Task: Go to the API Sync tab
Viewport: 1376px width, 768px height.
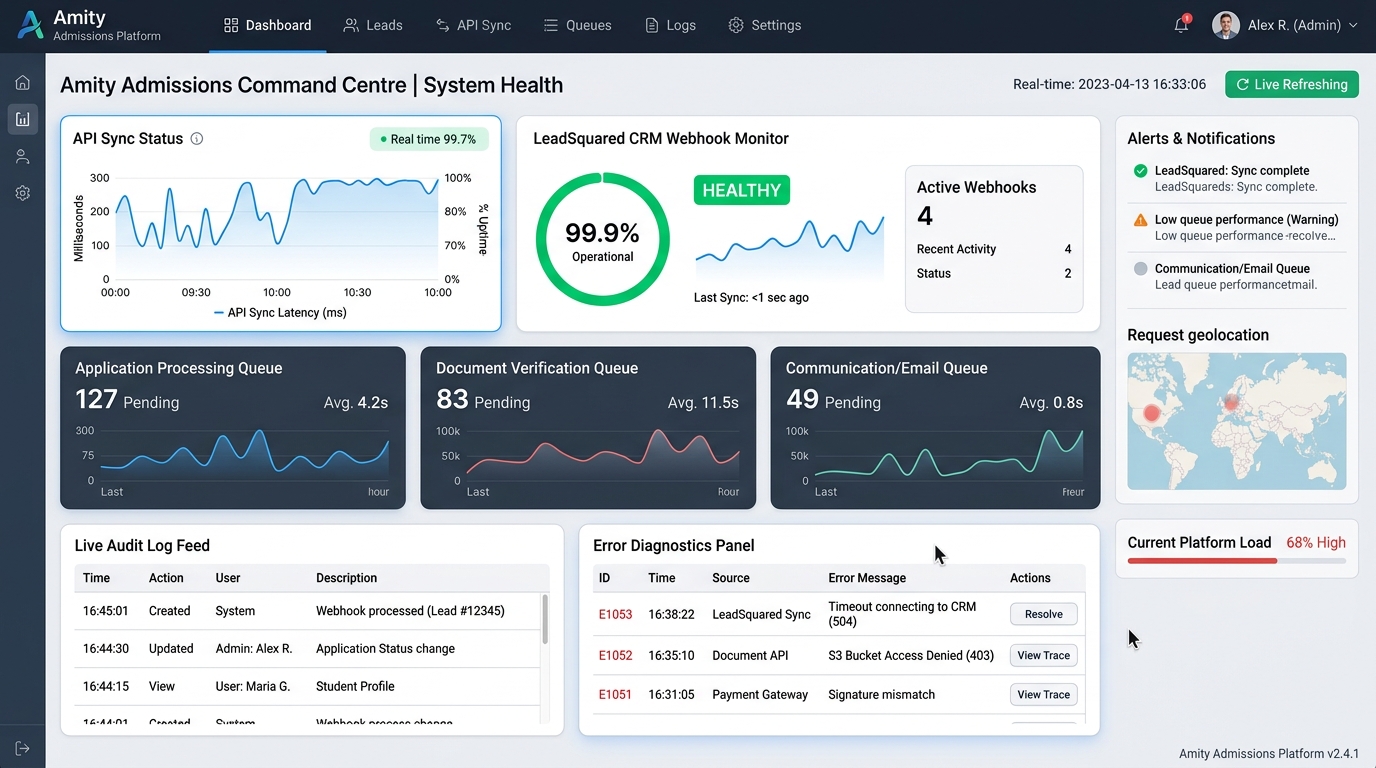Action: pyautogui.click(x=473, y=25)
